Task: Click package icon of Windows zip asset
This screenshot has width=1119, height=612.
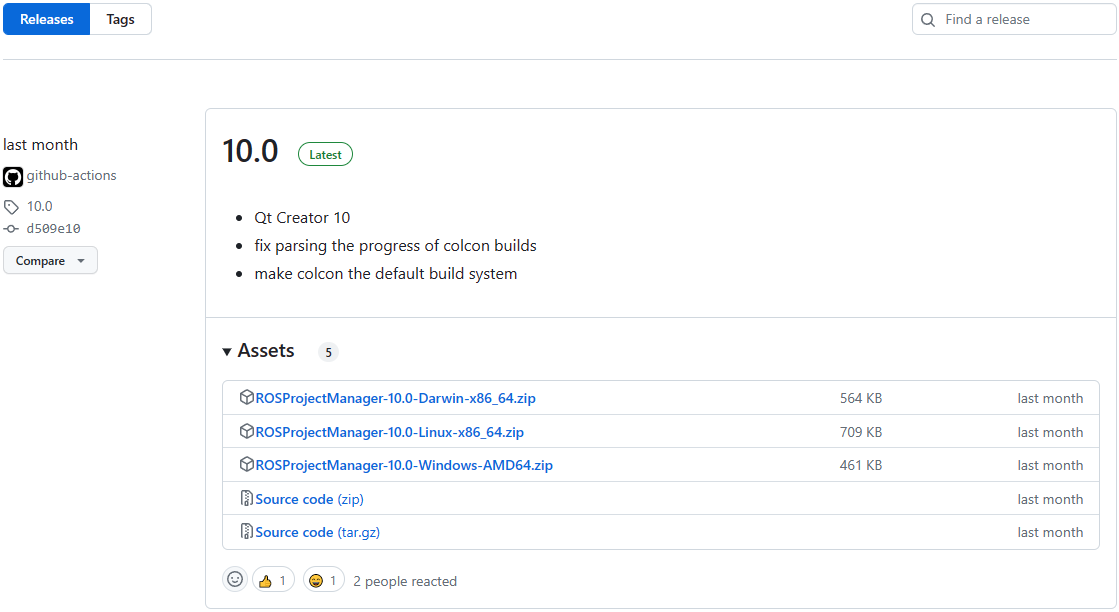Action: (246, 464)
